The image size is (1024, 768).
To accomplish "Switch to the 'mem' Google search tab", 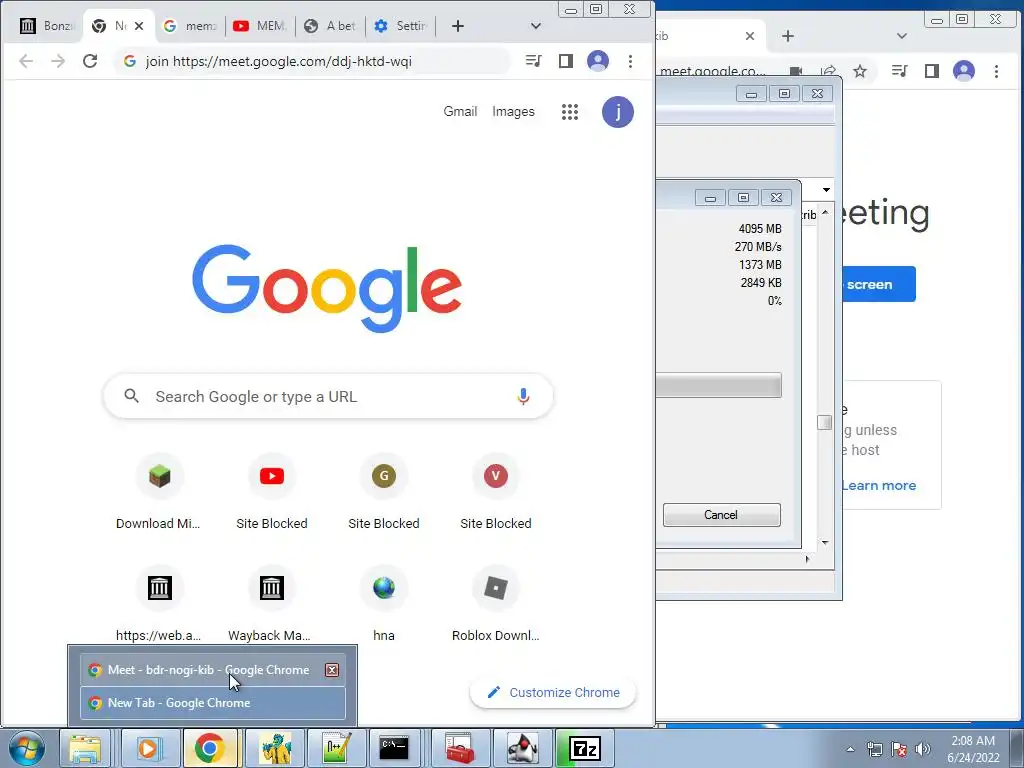I will click(x=189, y=26).
